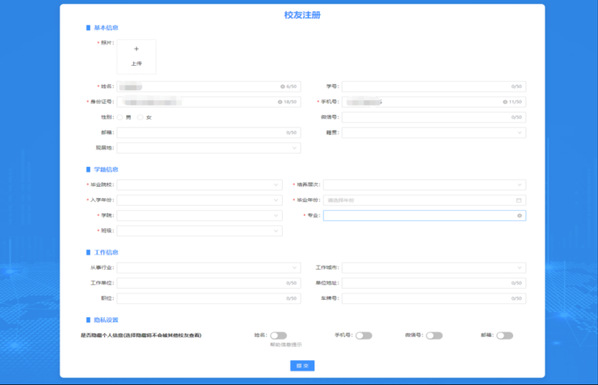Screen dimensions: 598x385
Task: Select the 女 gender radio button
Action: tap(140, 117)
